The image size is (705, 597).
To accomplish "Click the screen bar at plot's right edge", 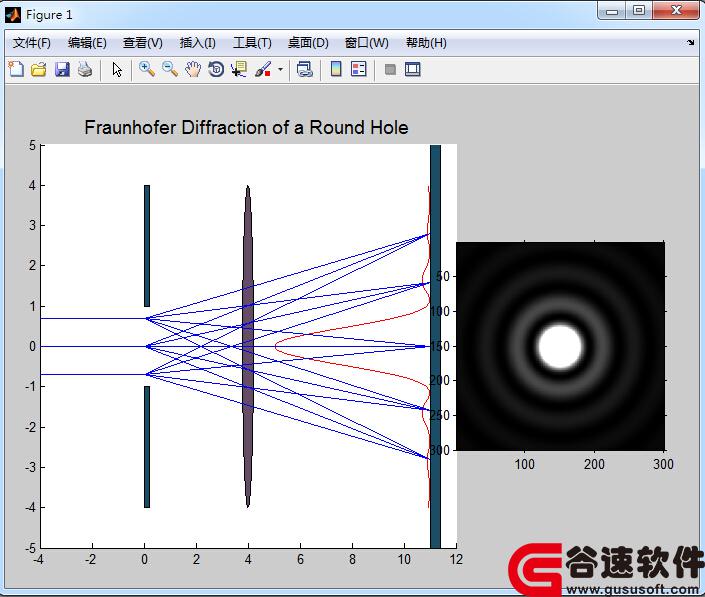I will point(435,346).
